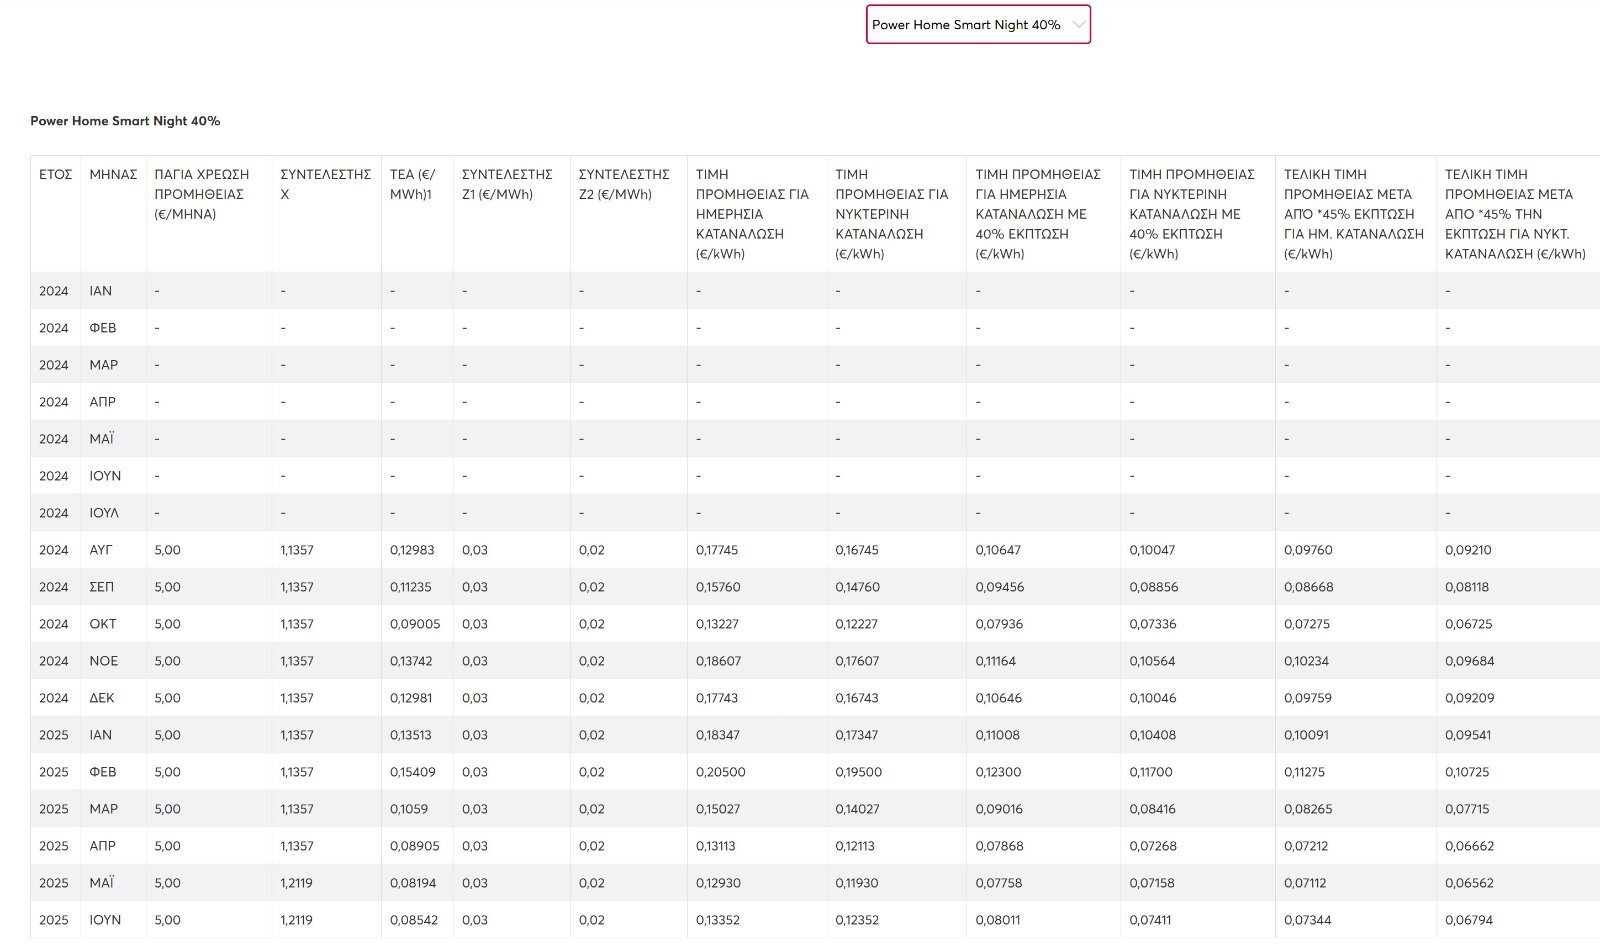Image resolution: width=1600 pixels, height=946 pixels.
Task: Click discounted daytime price 0,07936
Action: pos(1000,624)
